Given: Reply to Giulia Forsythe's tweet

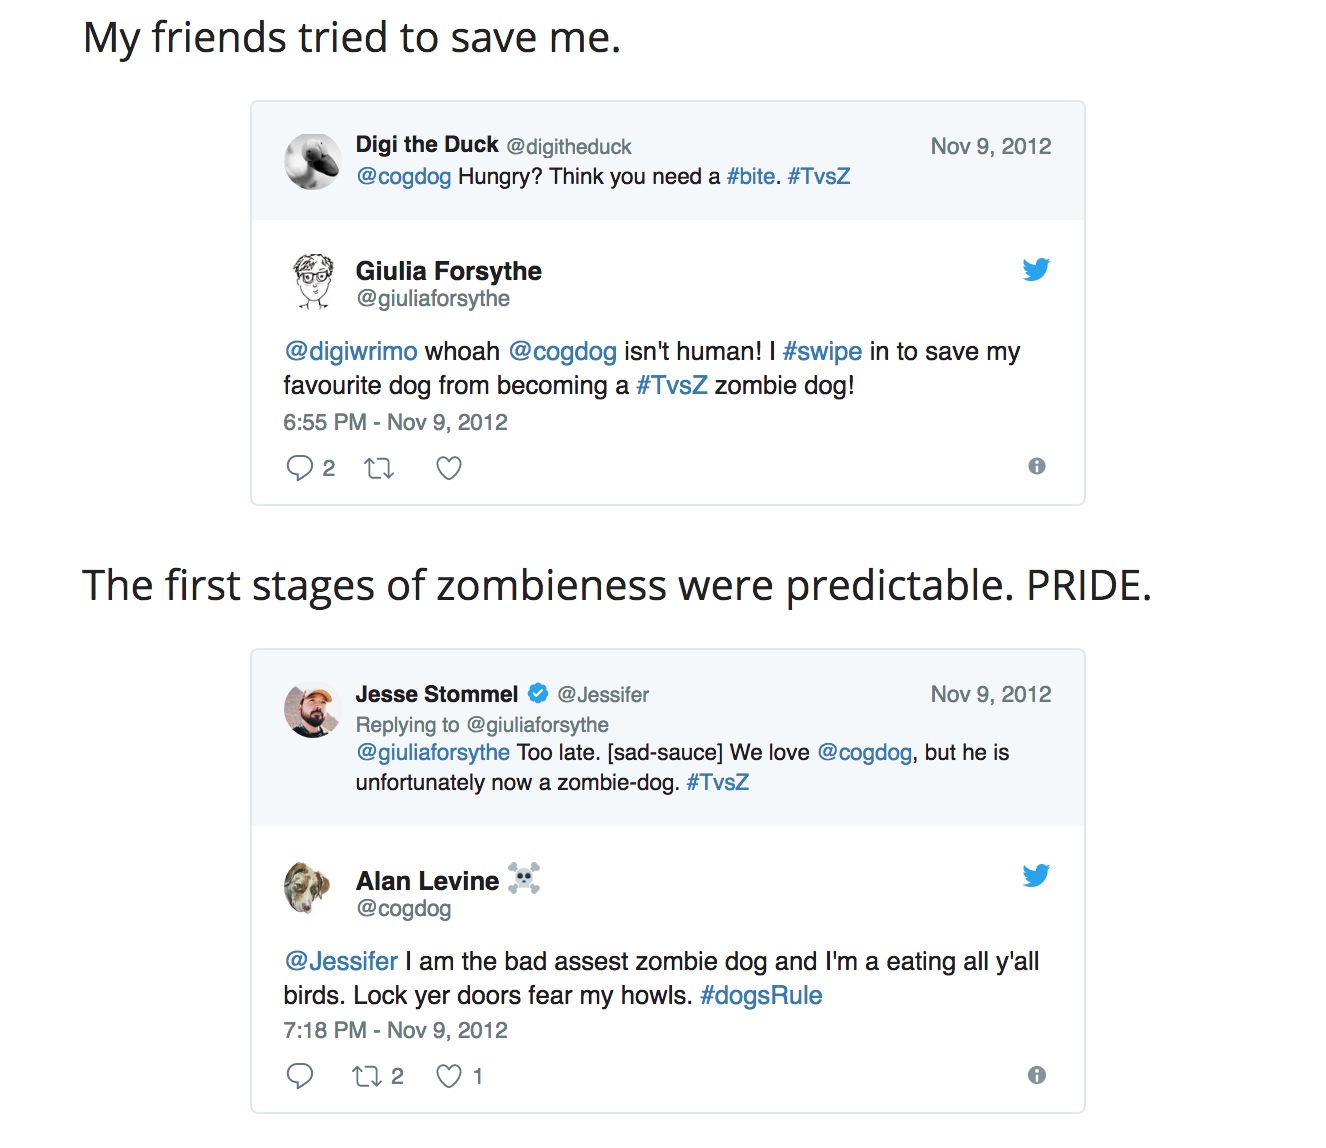Looking at the screenshot, I should 300,468.
